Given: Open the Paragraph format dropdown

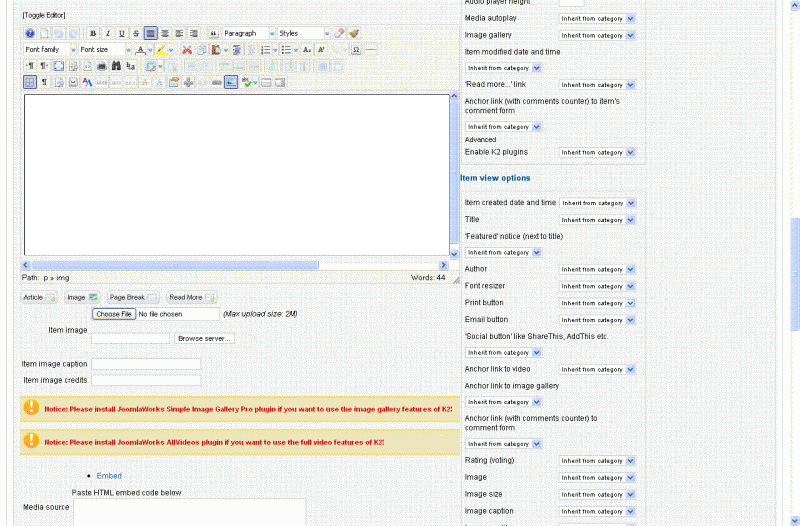Looking at the screenshot, I should coord(248,34).
